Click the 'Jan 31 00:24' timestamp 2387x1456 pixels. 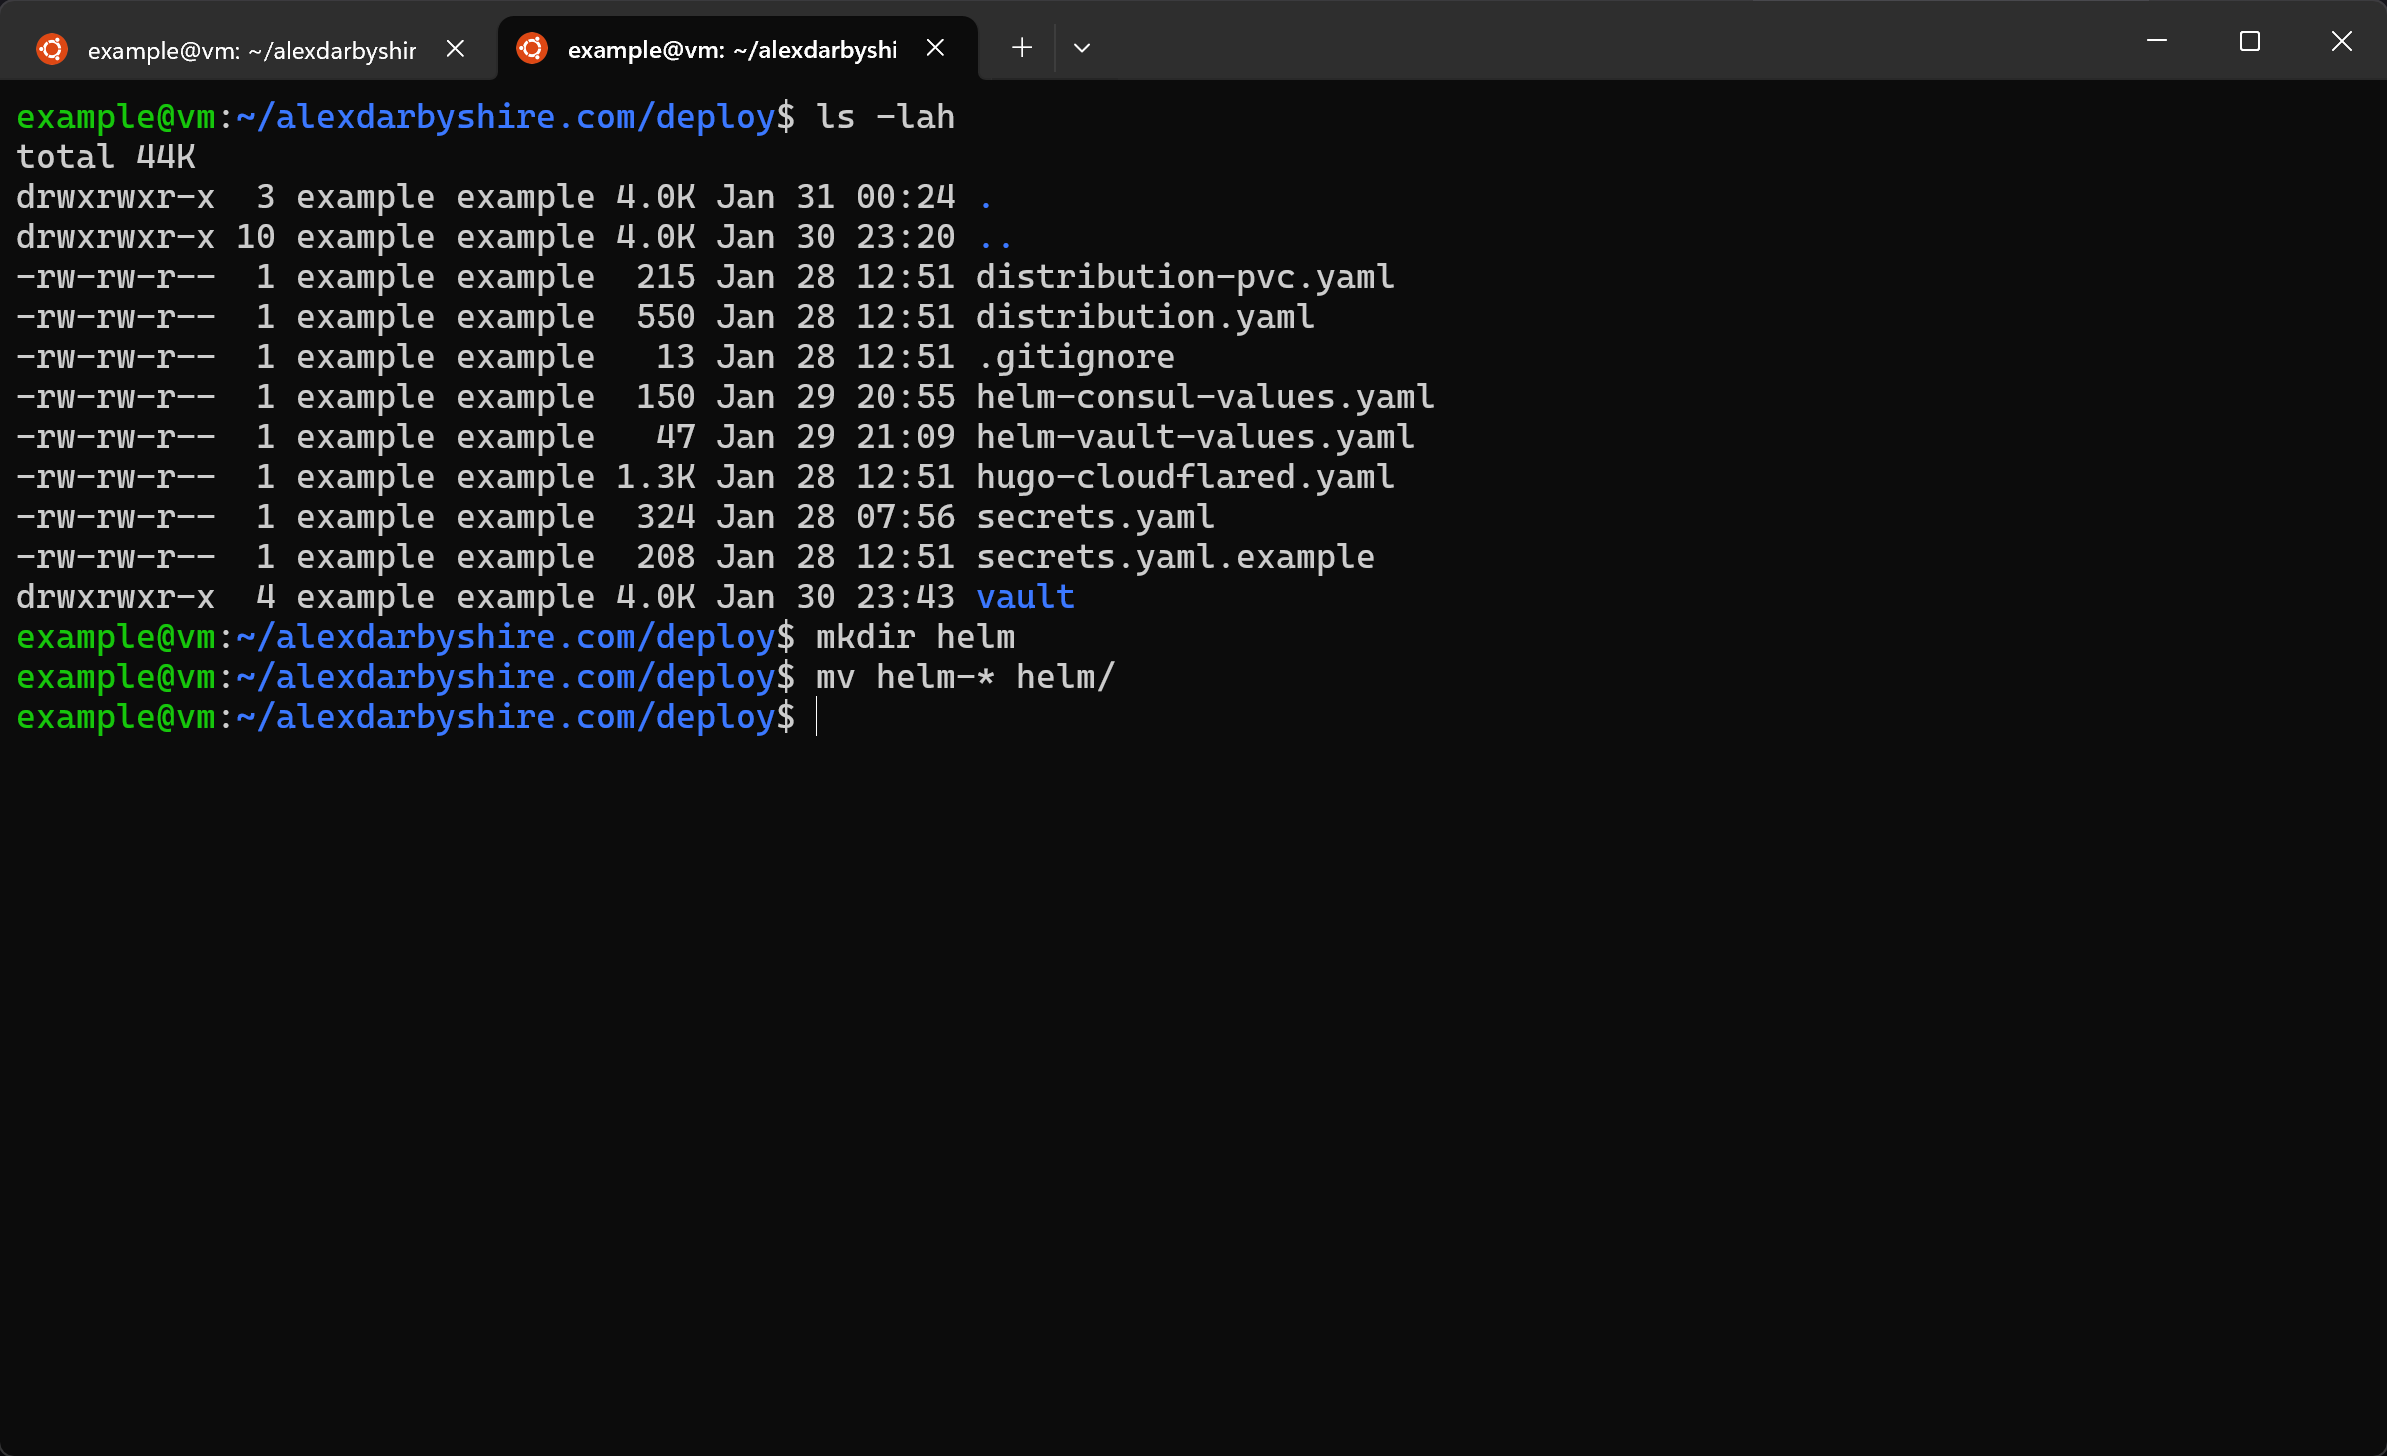point(836,197)
